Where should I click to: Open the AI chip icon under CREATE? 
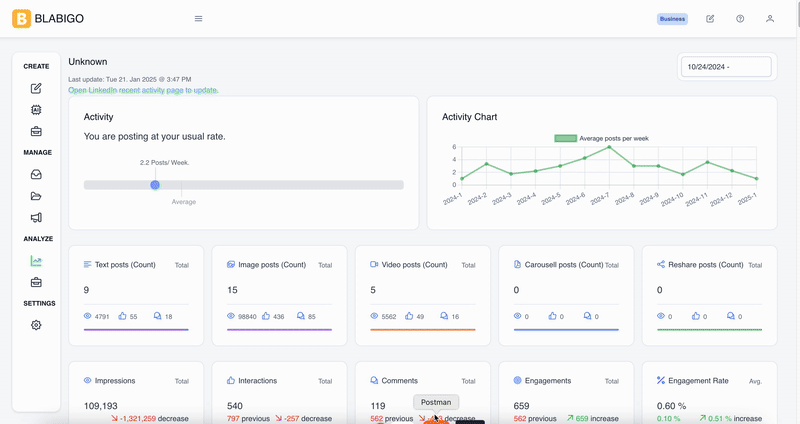[x=36, y=109]
